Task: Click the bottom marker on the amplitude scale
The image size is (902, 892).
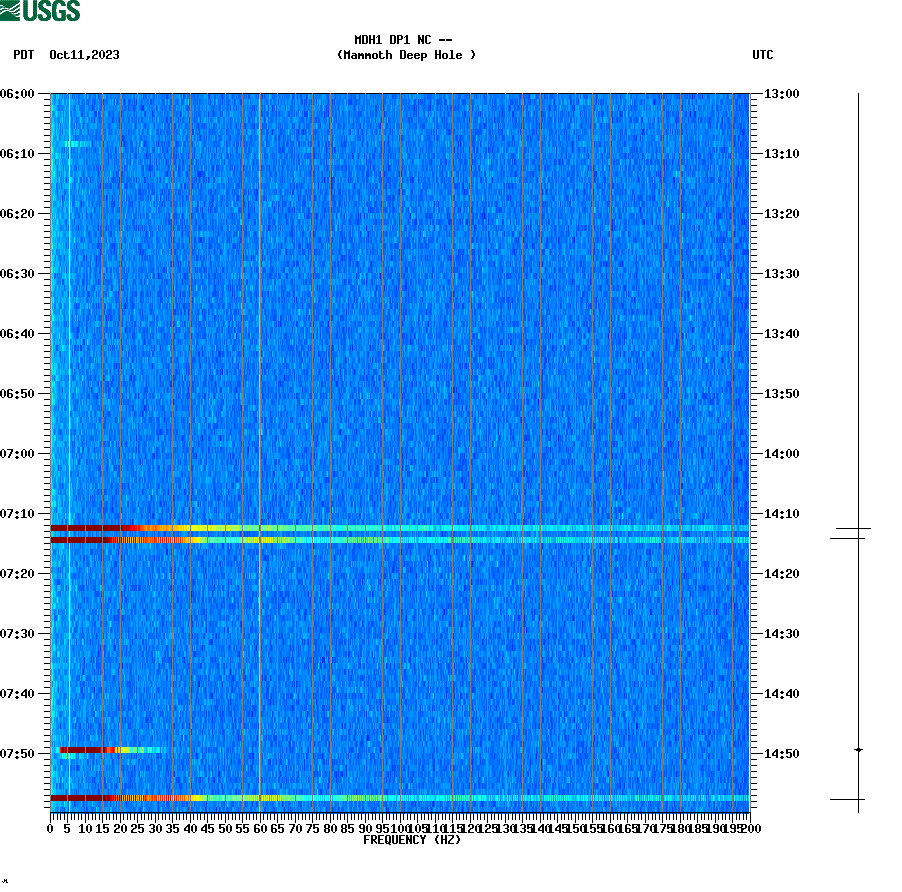Action: click(858, 798)
